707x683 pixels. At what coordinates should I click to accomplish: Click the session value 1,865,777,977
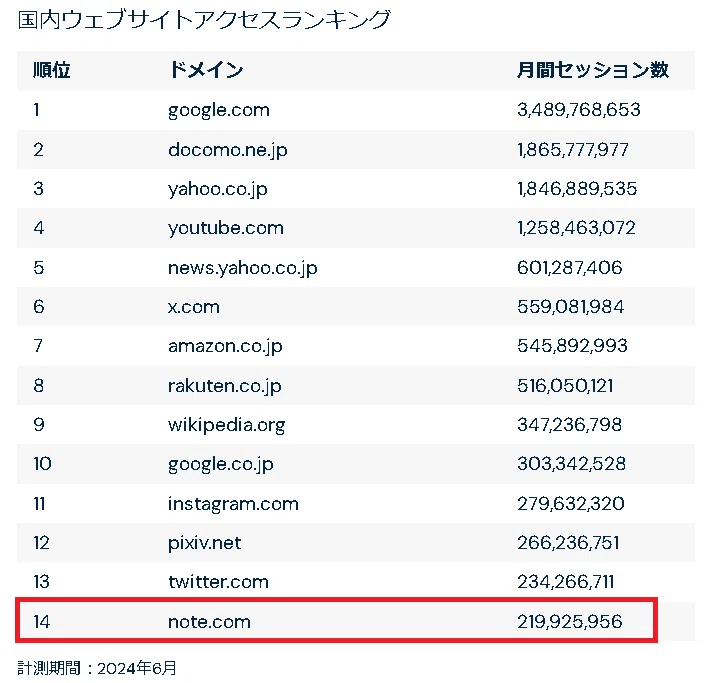[573, 150]
